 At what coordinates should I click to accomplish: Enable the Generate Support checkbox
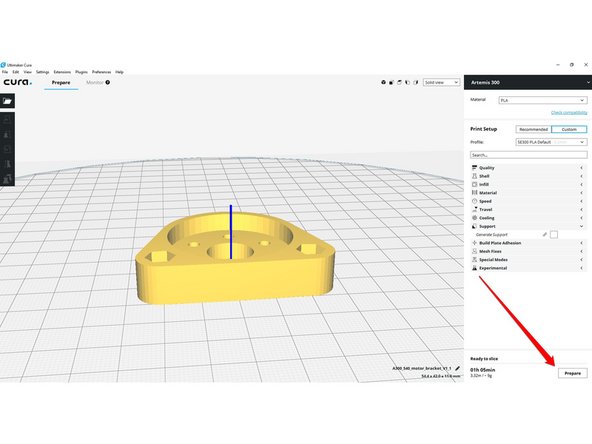tap(554, 234)
